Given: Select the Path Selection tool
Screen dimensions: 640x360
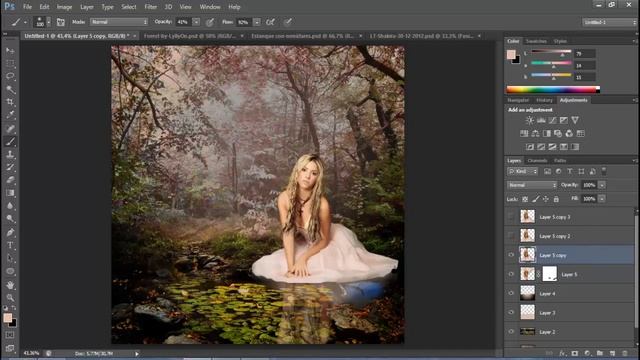Looking at the screenshot, I should 10,258.
